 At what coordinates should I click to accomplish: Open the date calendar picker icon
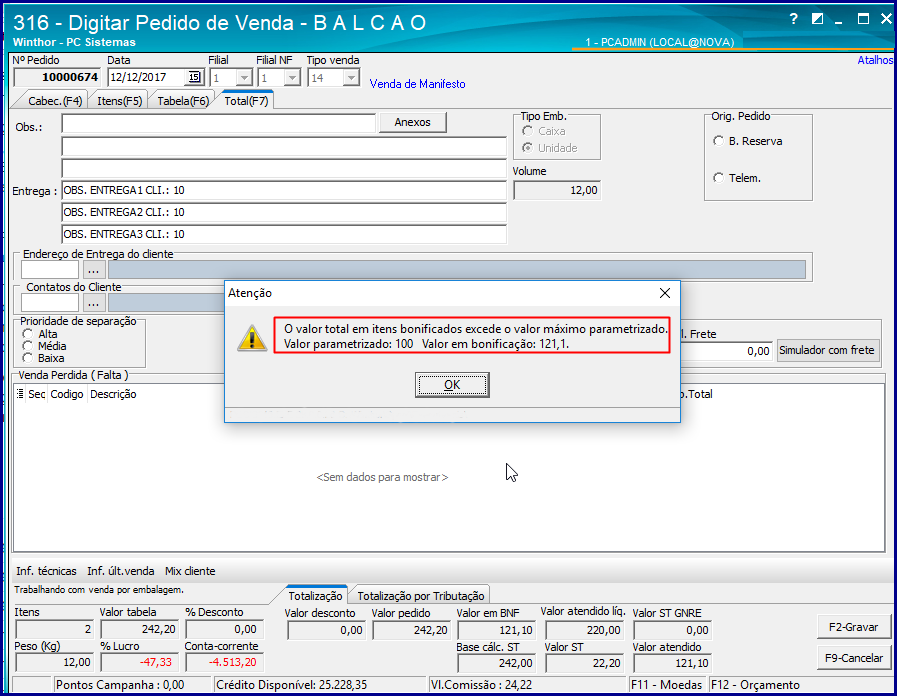click(195, 77)
